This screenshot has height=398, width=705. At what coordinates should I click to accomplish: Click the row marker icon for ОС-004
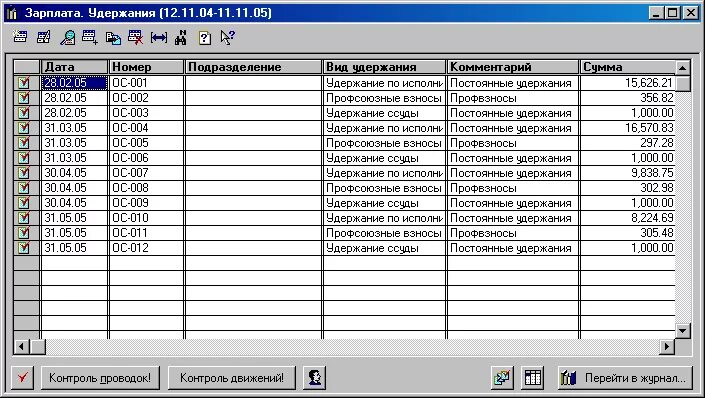24,128
